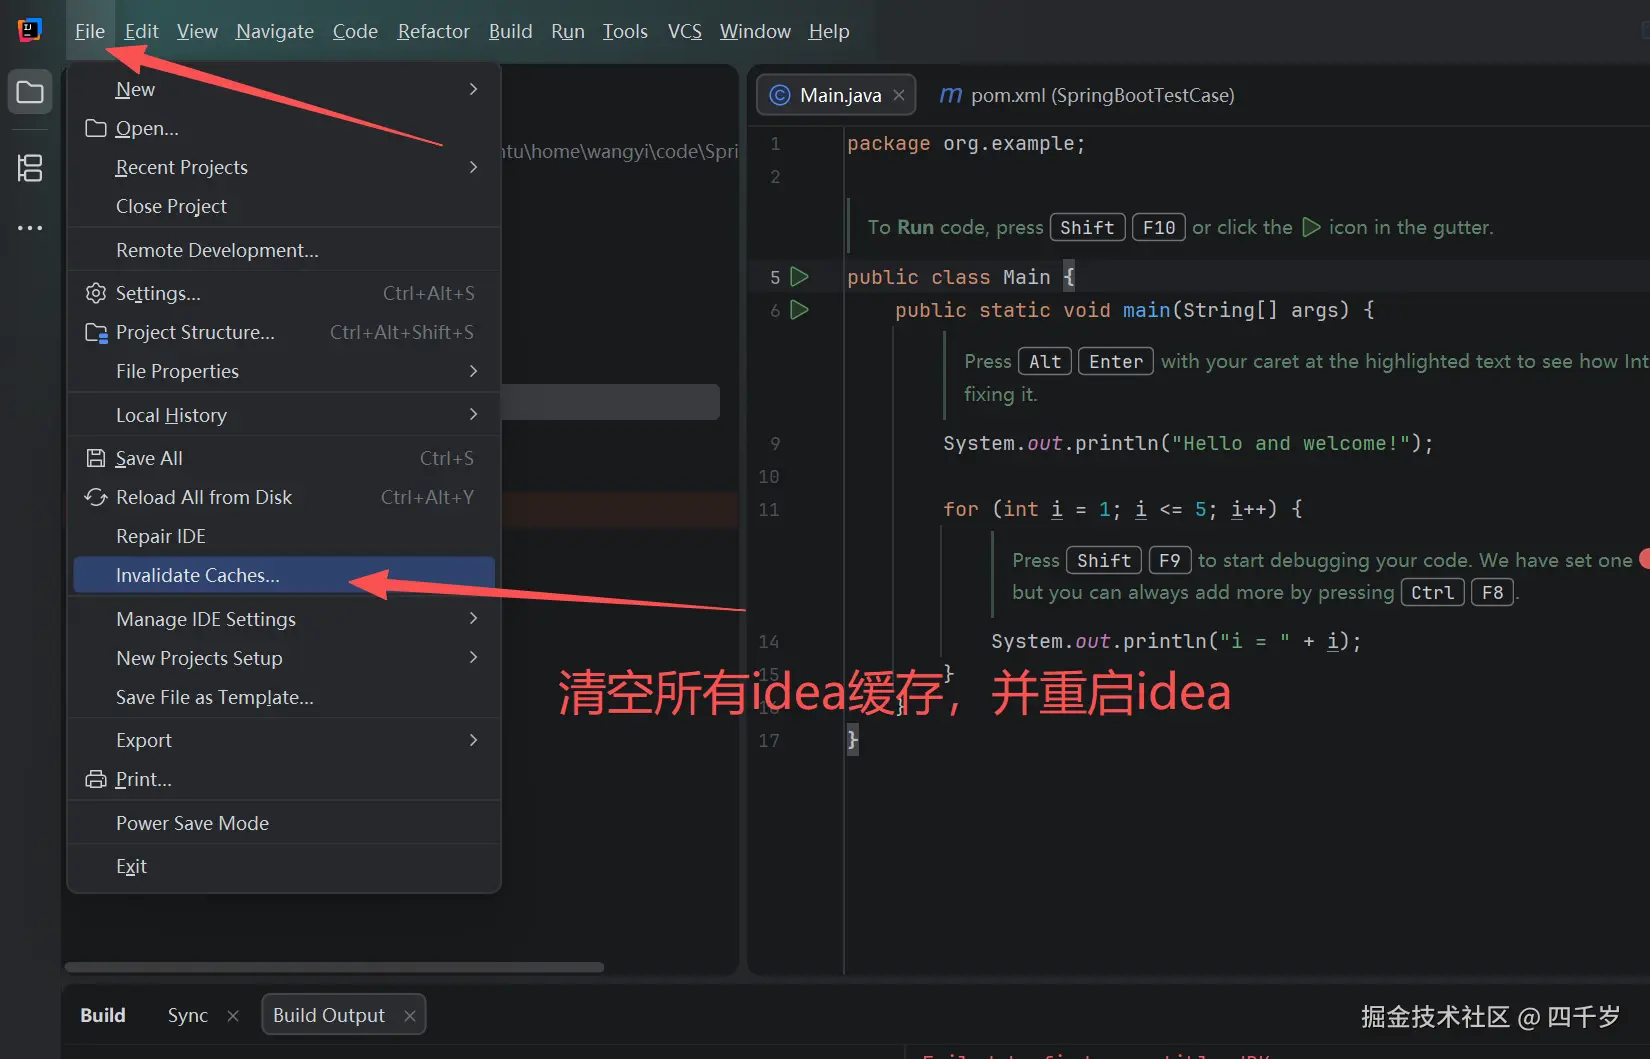Open the Navigate menu
Image resolution: width=1650 pixels, height=1059 pixels.
274,31
